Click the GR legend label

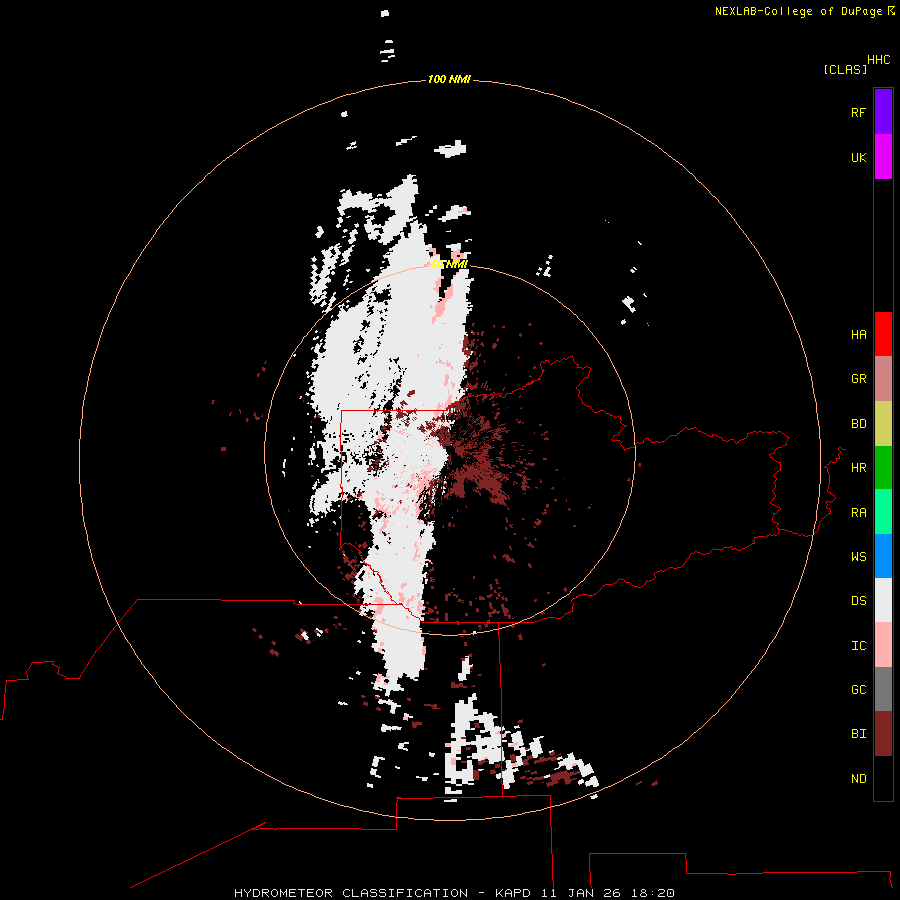(858, 379)
